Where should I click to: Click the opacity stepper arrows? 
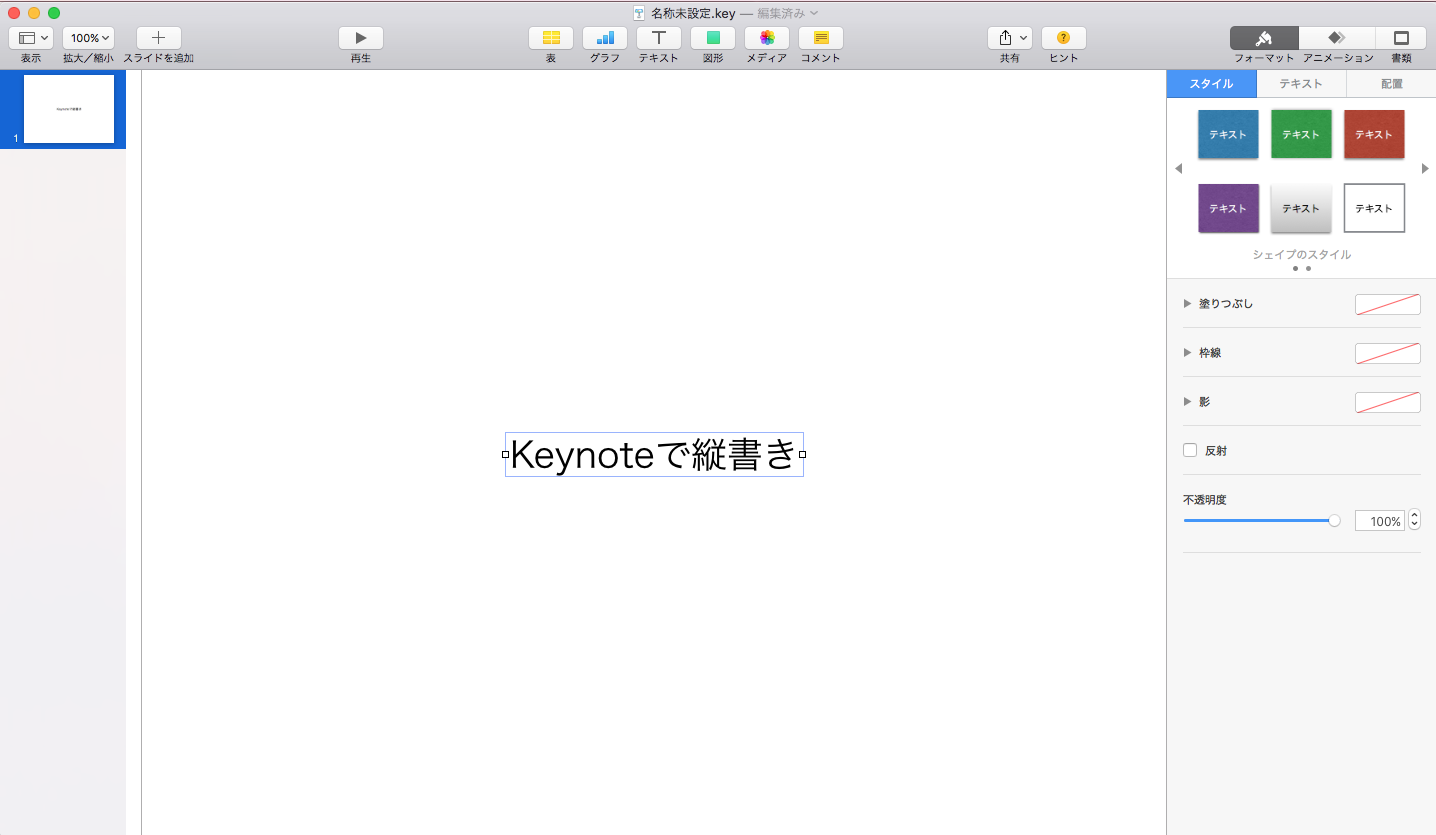click(1414, 521)
